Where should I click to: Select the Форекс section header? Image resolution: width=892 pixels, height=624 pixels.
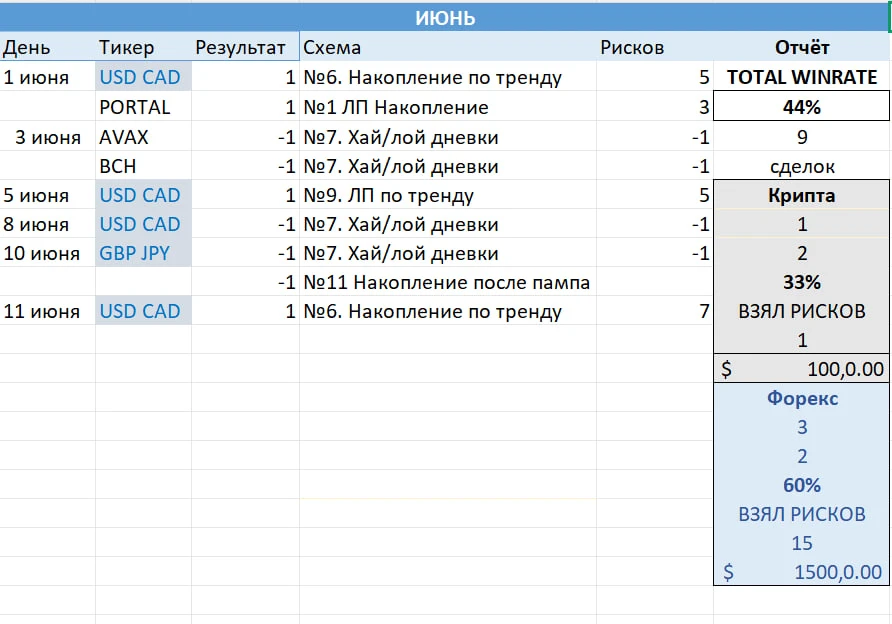tap(802, 398)
